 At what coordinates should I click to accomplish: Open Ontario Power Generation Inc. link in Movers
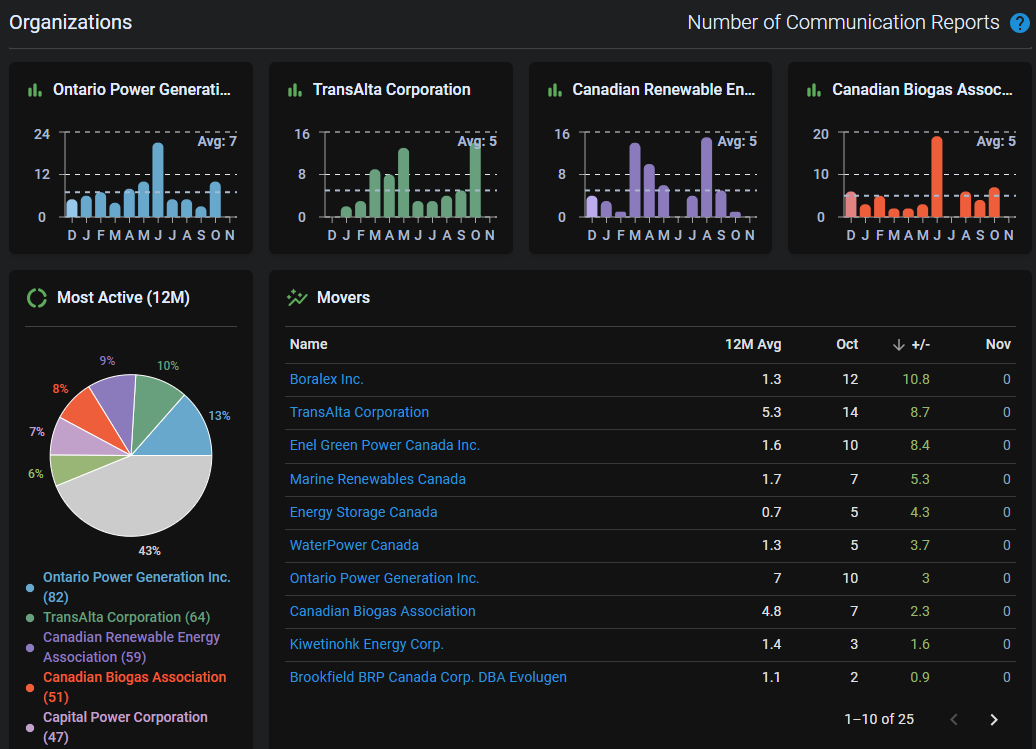coord(385,578)
